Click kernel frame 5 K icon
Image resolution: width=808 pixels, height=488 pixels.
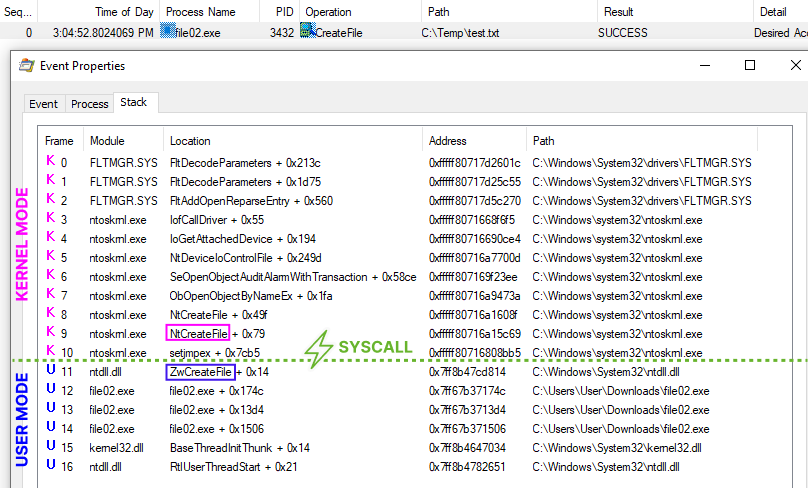50,256
